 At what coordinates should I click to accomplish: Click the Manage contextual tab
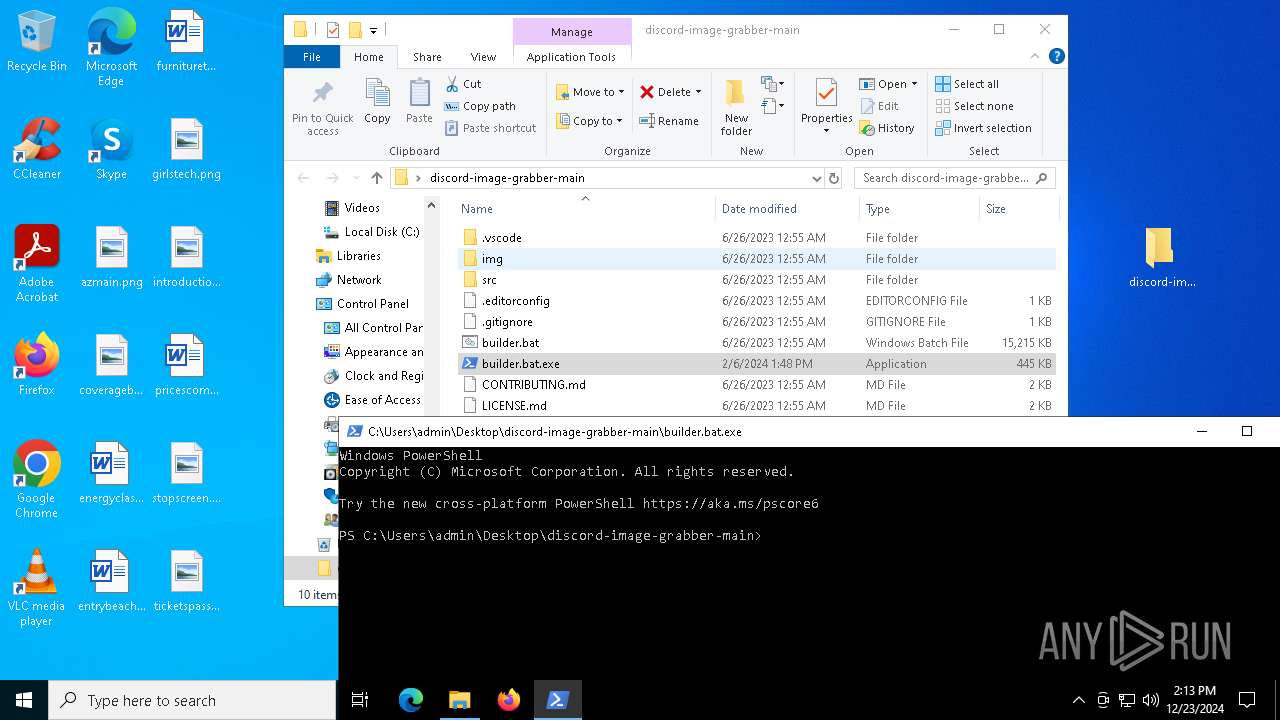pyautogui.click(x=571, y=31)
